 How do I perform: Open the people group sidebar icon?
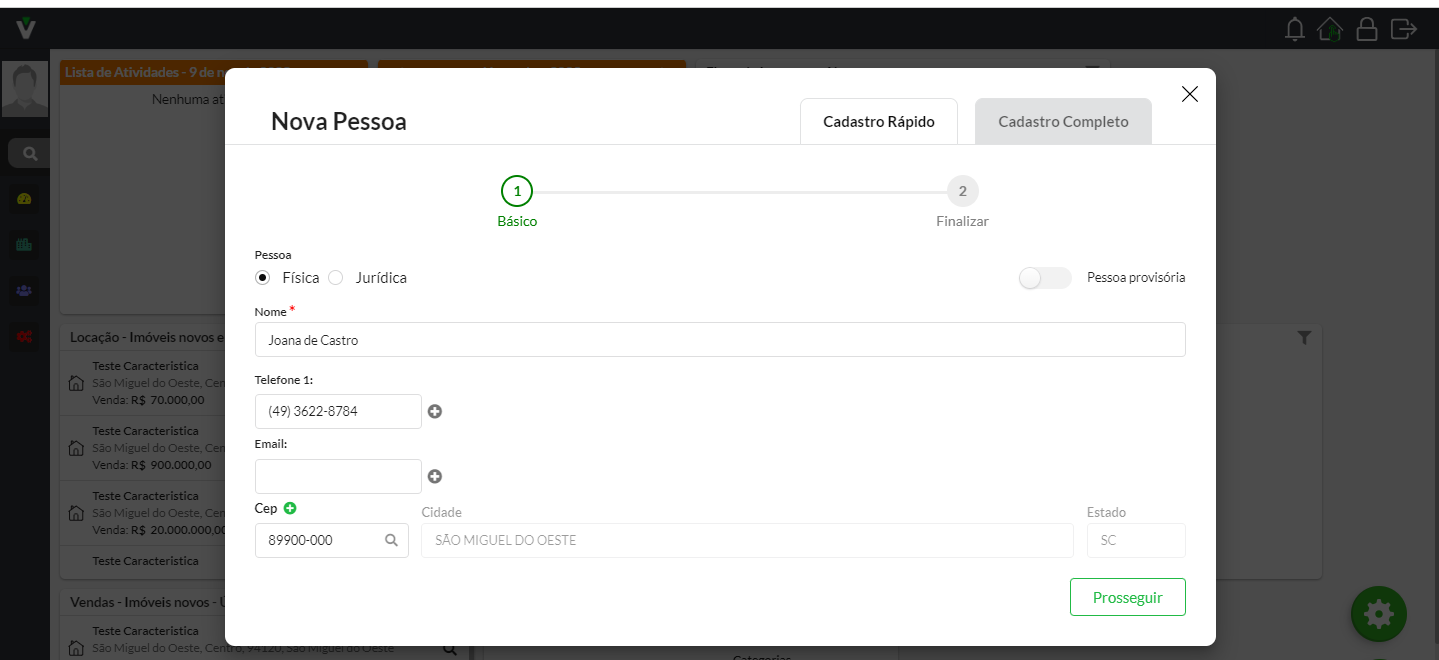pyautogui.click(x=25, y=291)
